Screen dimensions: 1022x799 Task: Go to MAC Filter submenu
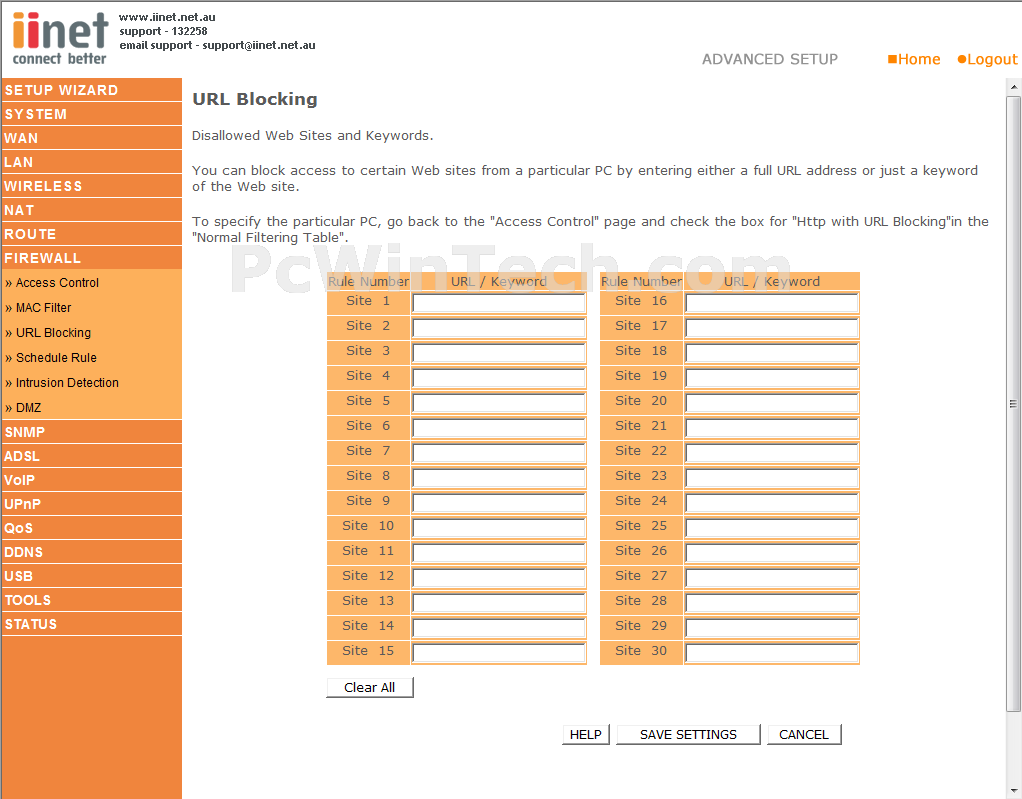point(43,308)
